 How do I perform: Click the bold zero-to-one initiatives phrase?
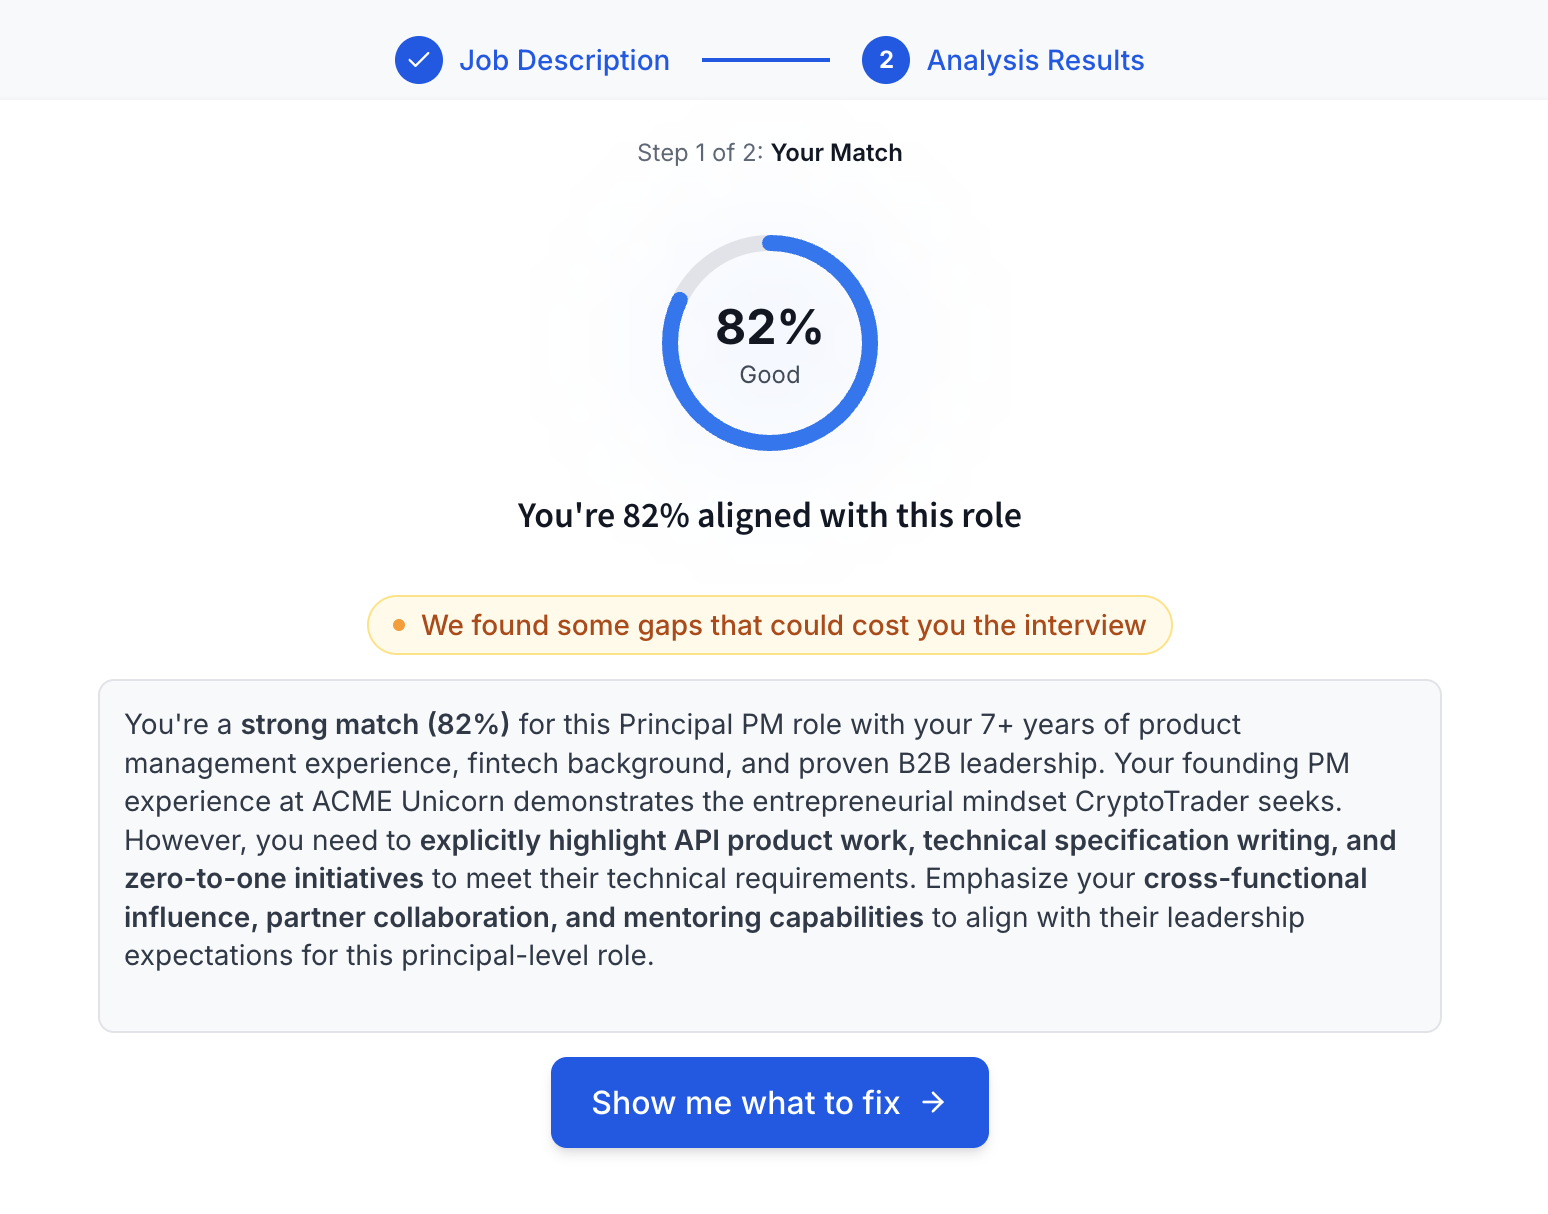pyautogui.click(x=274, y=879)
